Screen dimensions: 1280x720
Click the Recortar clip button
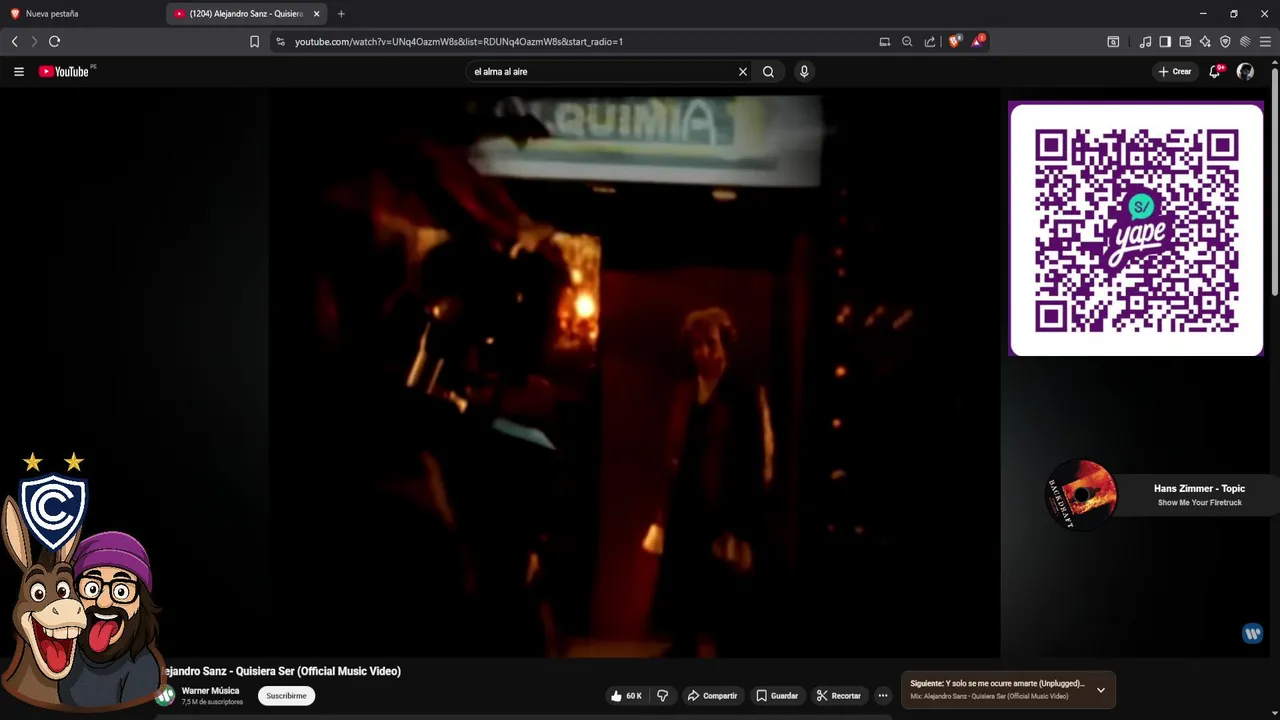(838, 696)
